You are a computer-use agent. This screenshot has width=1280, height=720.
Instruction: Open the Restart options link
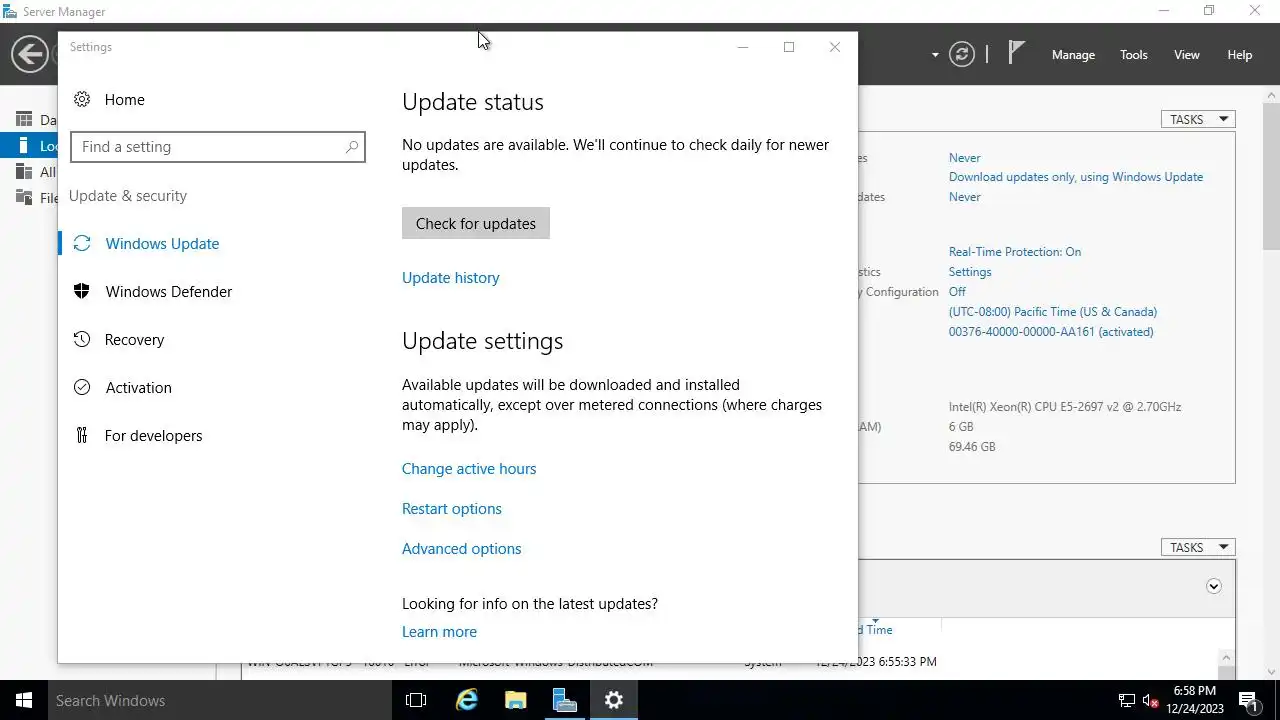pos(452,509)
